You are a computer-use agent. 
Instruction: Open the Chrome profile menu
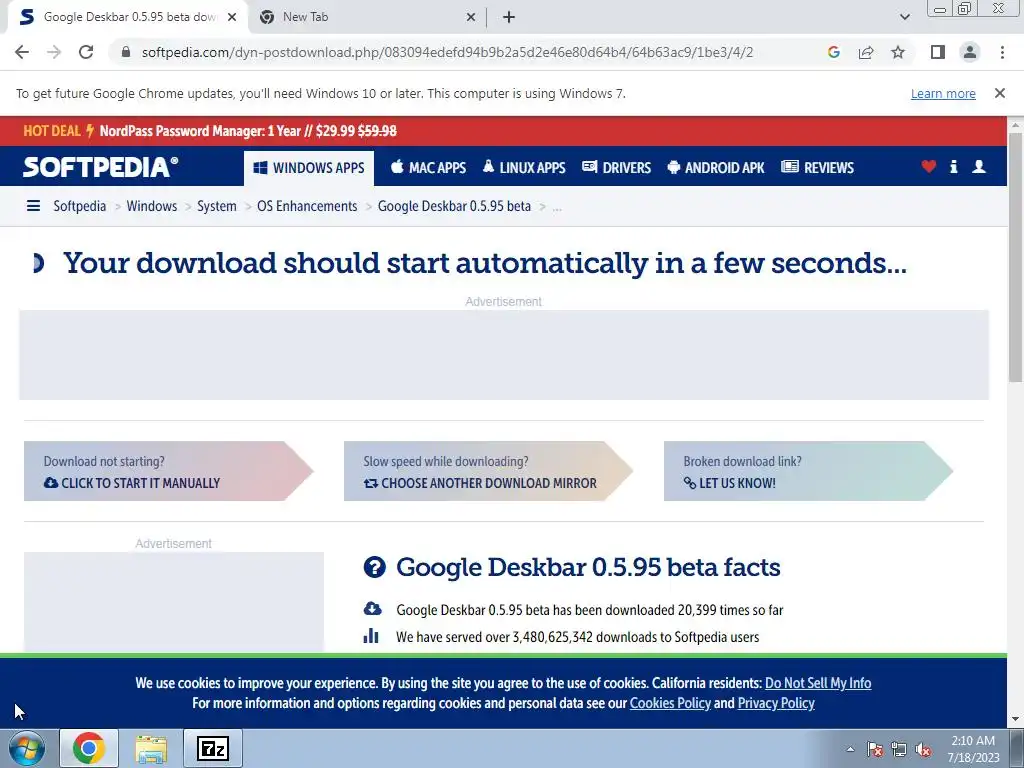pos(970,52)
